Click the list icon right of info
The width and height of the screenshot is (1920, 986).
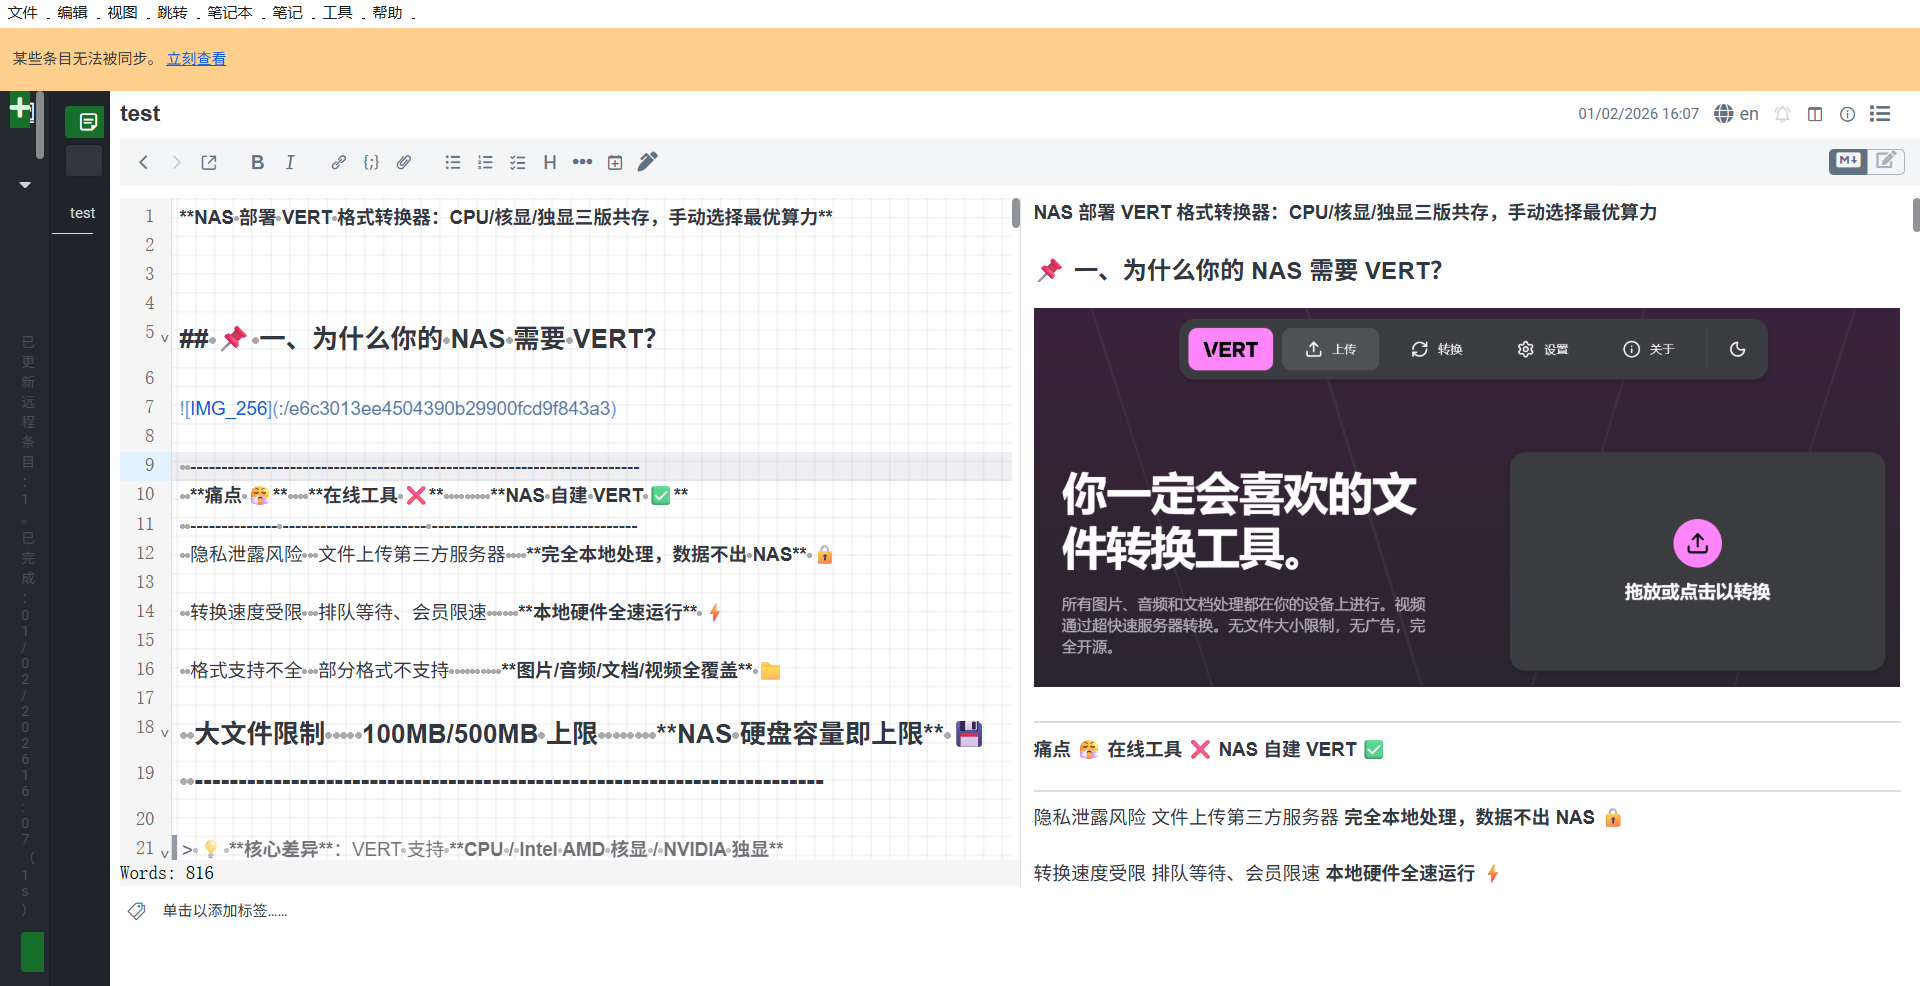pos(1880,114)
